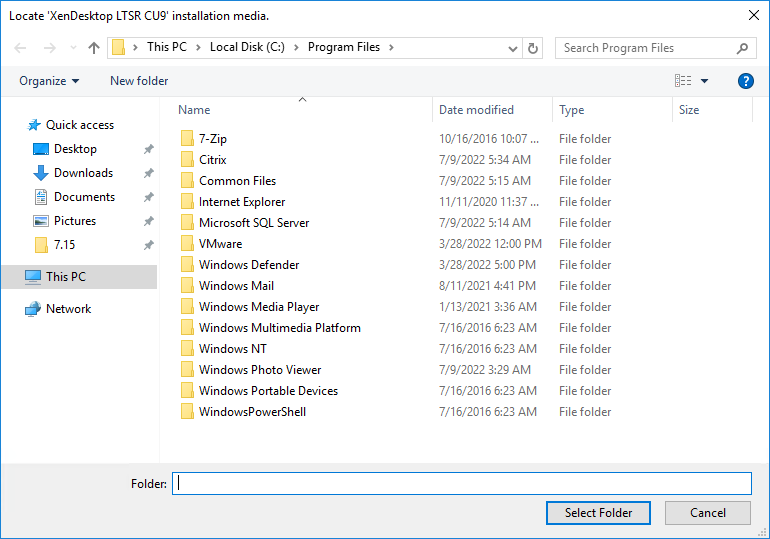Screen dimensions: 770x539
Task: Select Desktop in Quick access
Action: [75, 149]
